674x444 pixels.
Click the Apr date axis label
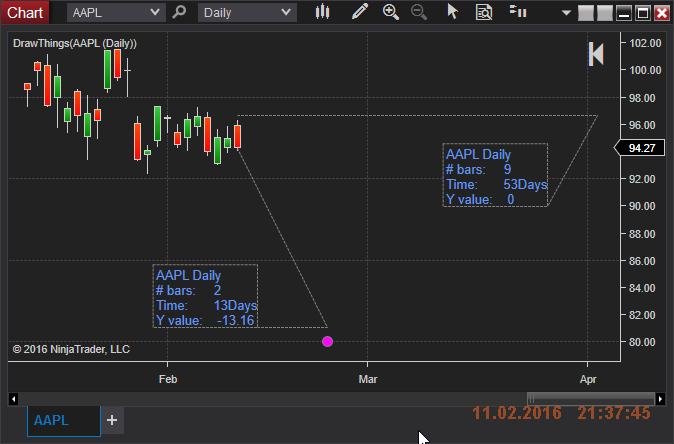(x=588, y=379)
